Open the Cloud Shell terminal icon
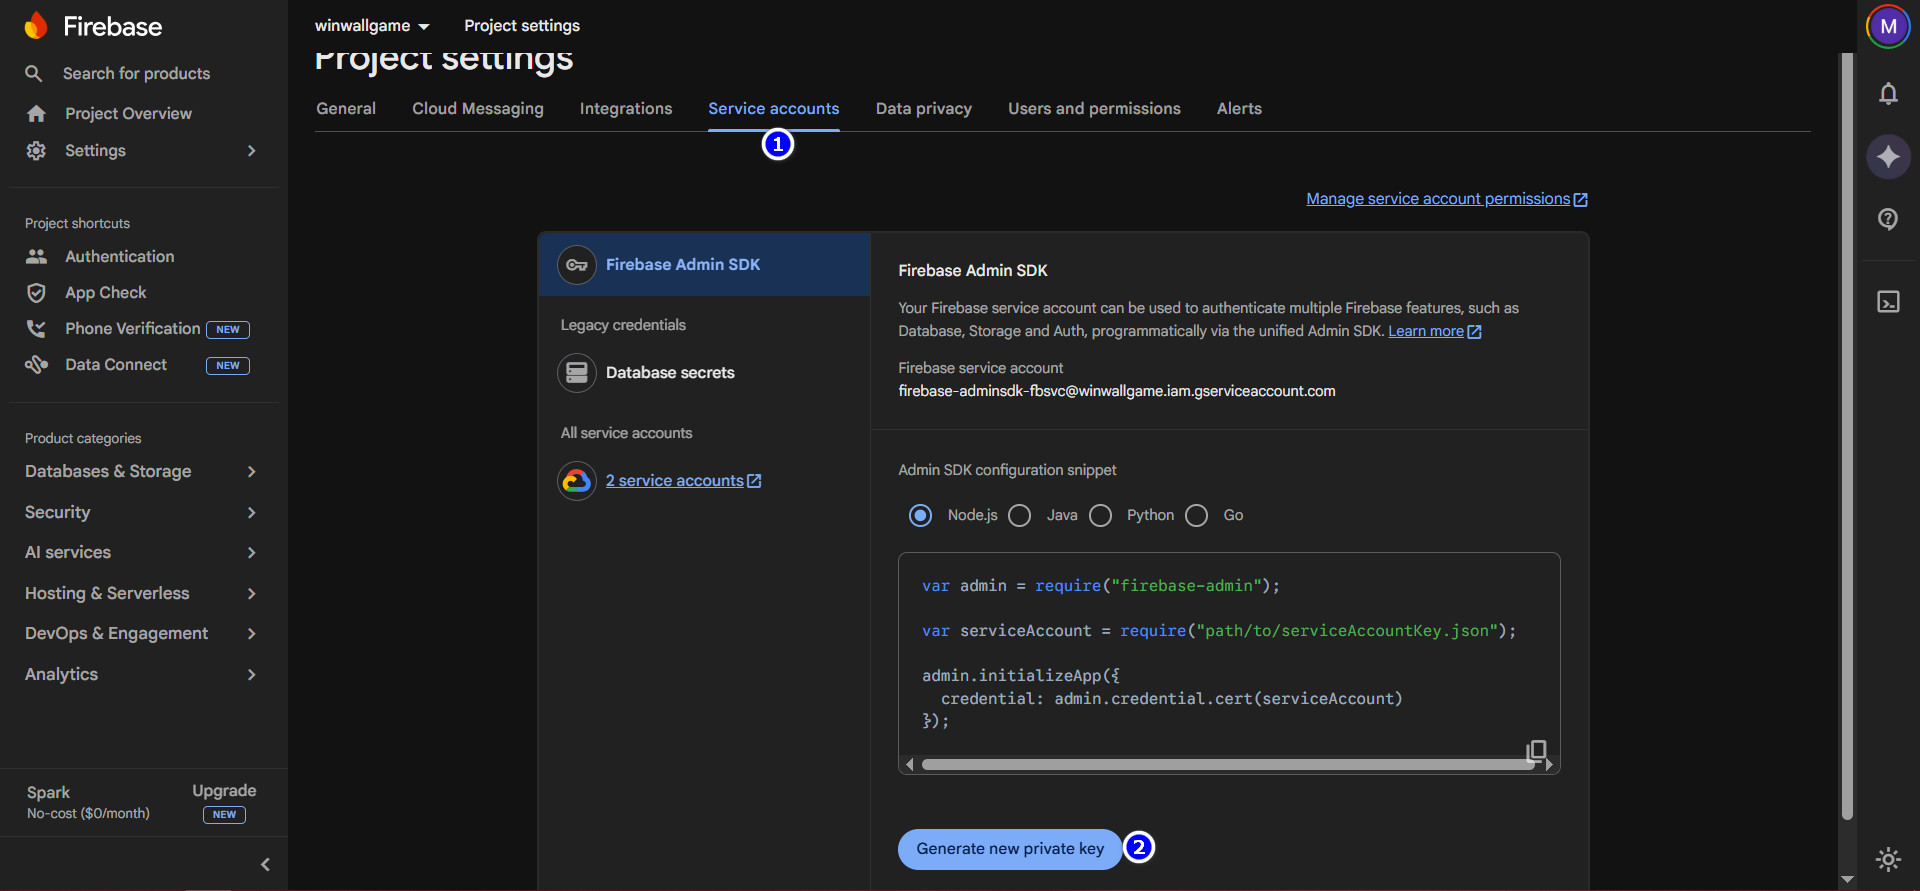The width and height of the screenshot is (1920, 891). [1888, 301]
